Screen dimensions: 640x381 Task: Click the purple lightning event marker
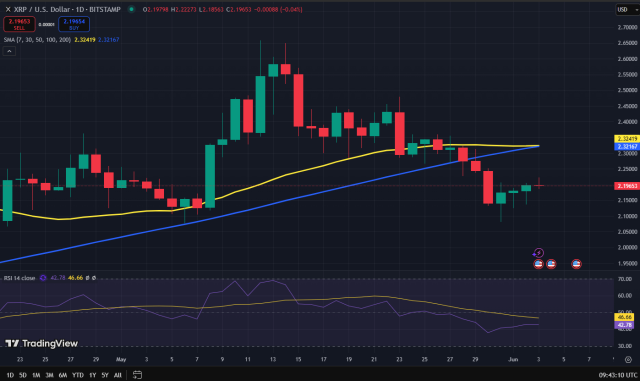pos(538,253)
